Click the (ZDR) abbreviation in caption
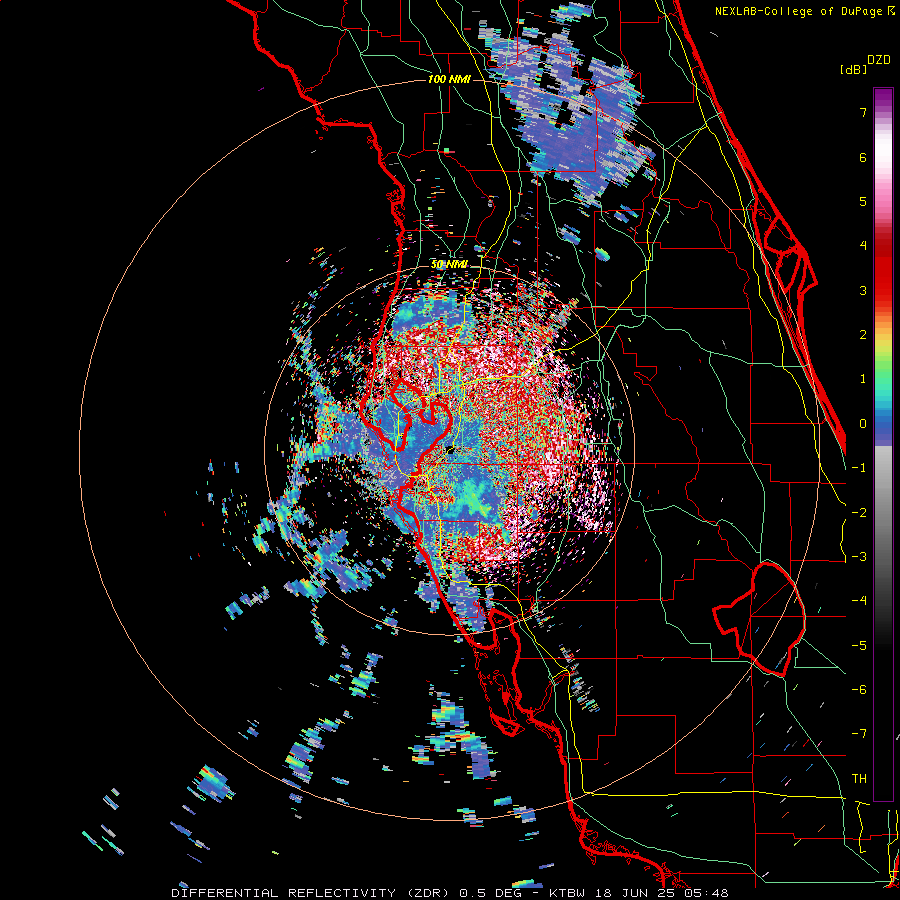The image size is (900, 900). [x=428, y=893]
